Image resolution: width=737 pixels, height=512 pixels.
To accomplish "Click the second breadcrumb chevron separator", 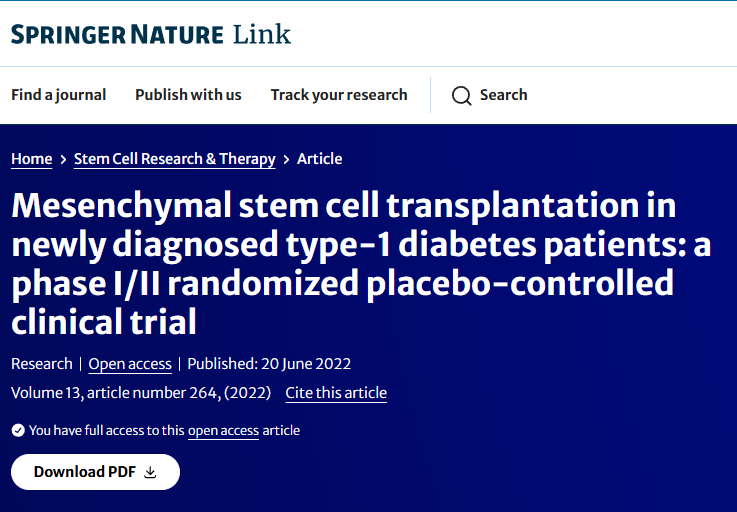I will point(286,159).
